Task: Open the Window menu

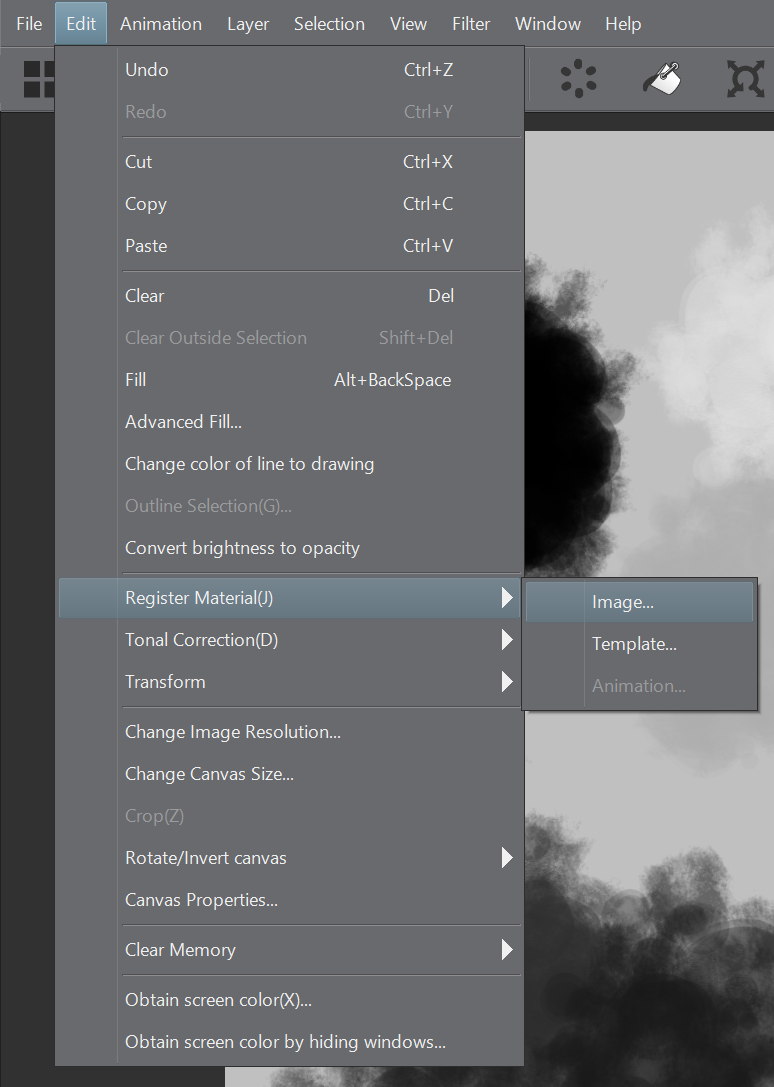Action: pyautogui.click(x=547, y=24)
